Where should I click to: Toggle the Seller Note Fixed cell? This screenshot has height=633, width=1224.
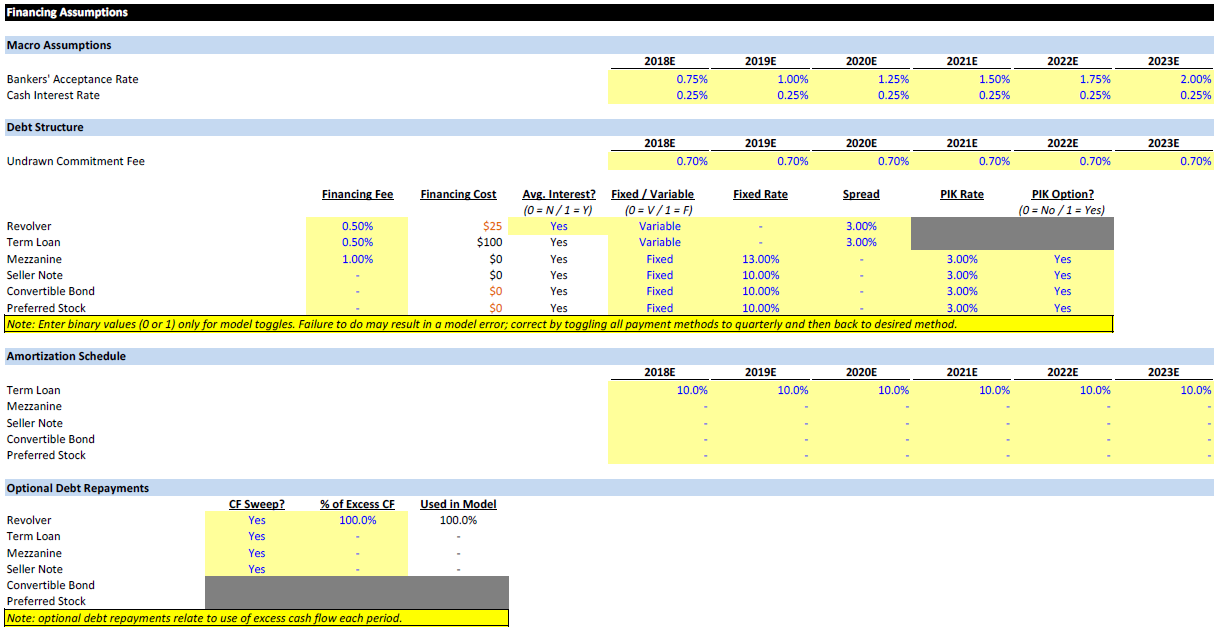(659, 275)
